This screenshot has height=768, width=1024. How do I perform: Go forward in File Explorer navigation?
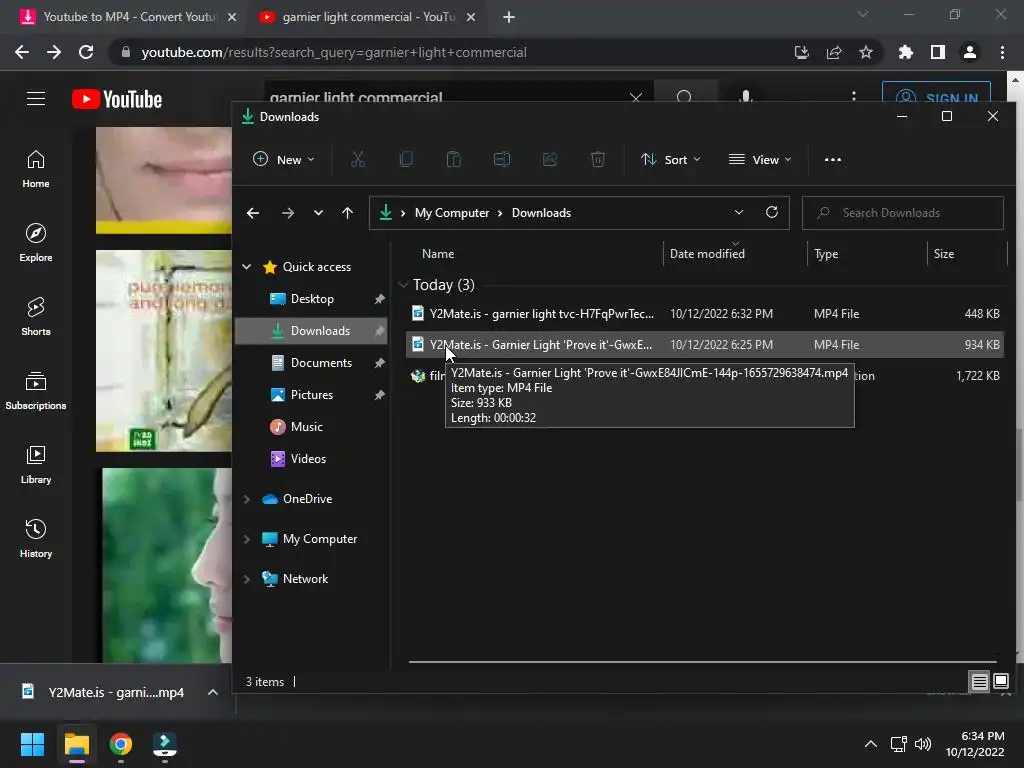click(x=287, y=213)
